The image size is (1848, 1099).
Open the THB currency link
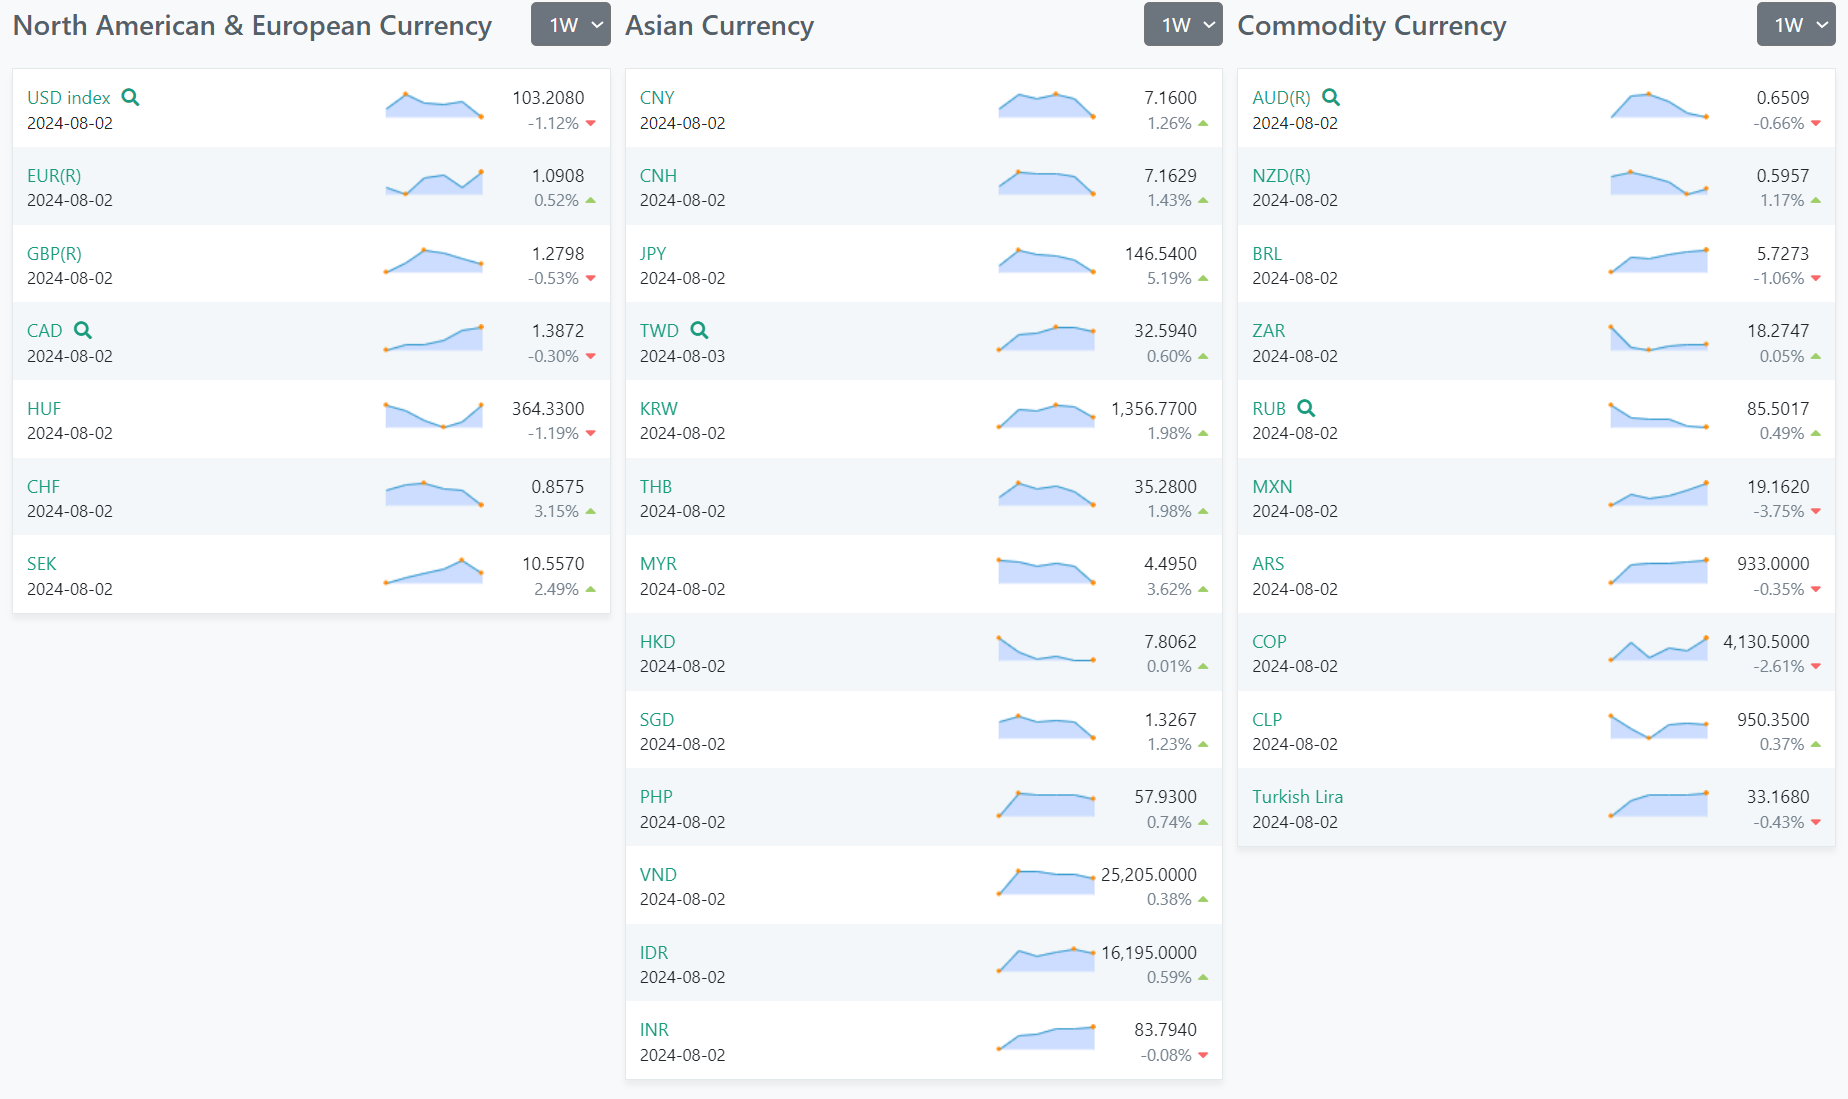coord(656,486)
